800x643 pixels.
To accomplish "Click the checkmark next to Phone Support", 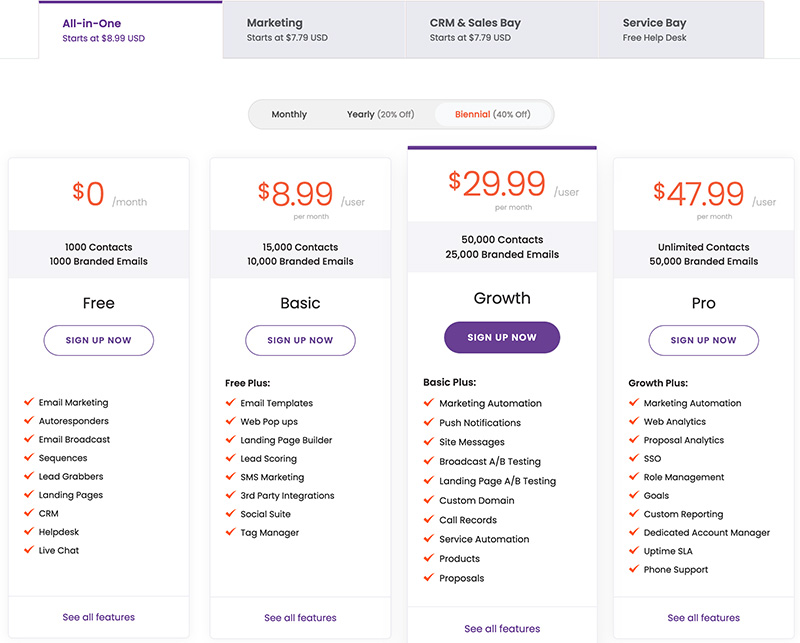I will coord(633,570).
